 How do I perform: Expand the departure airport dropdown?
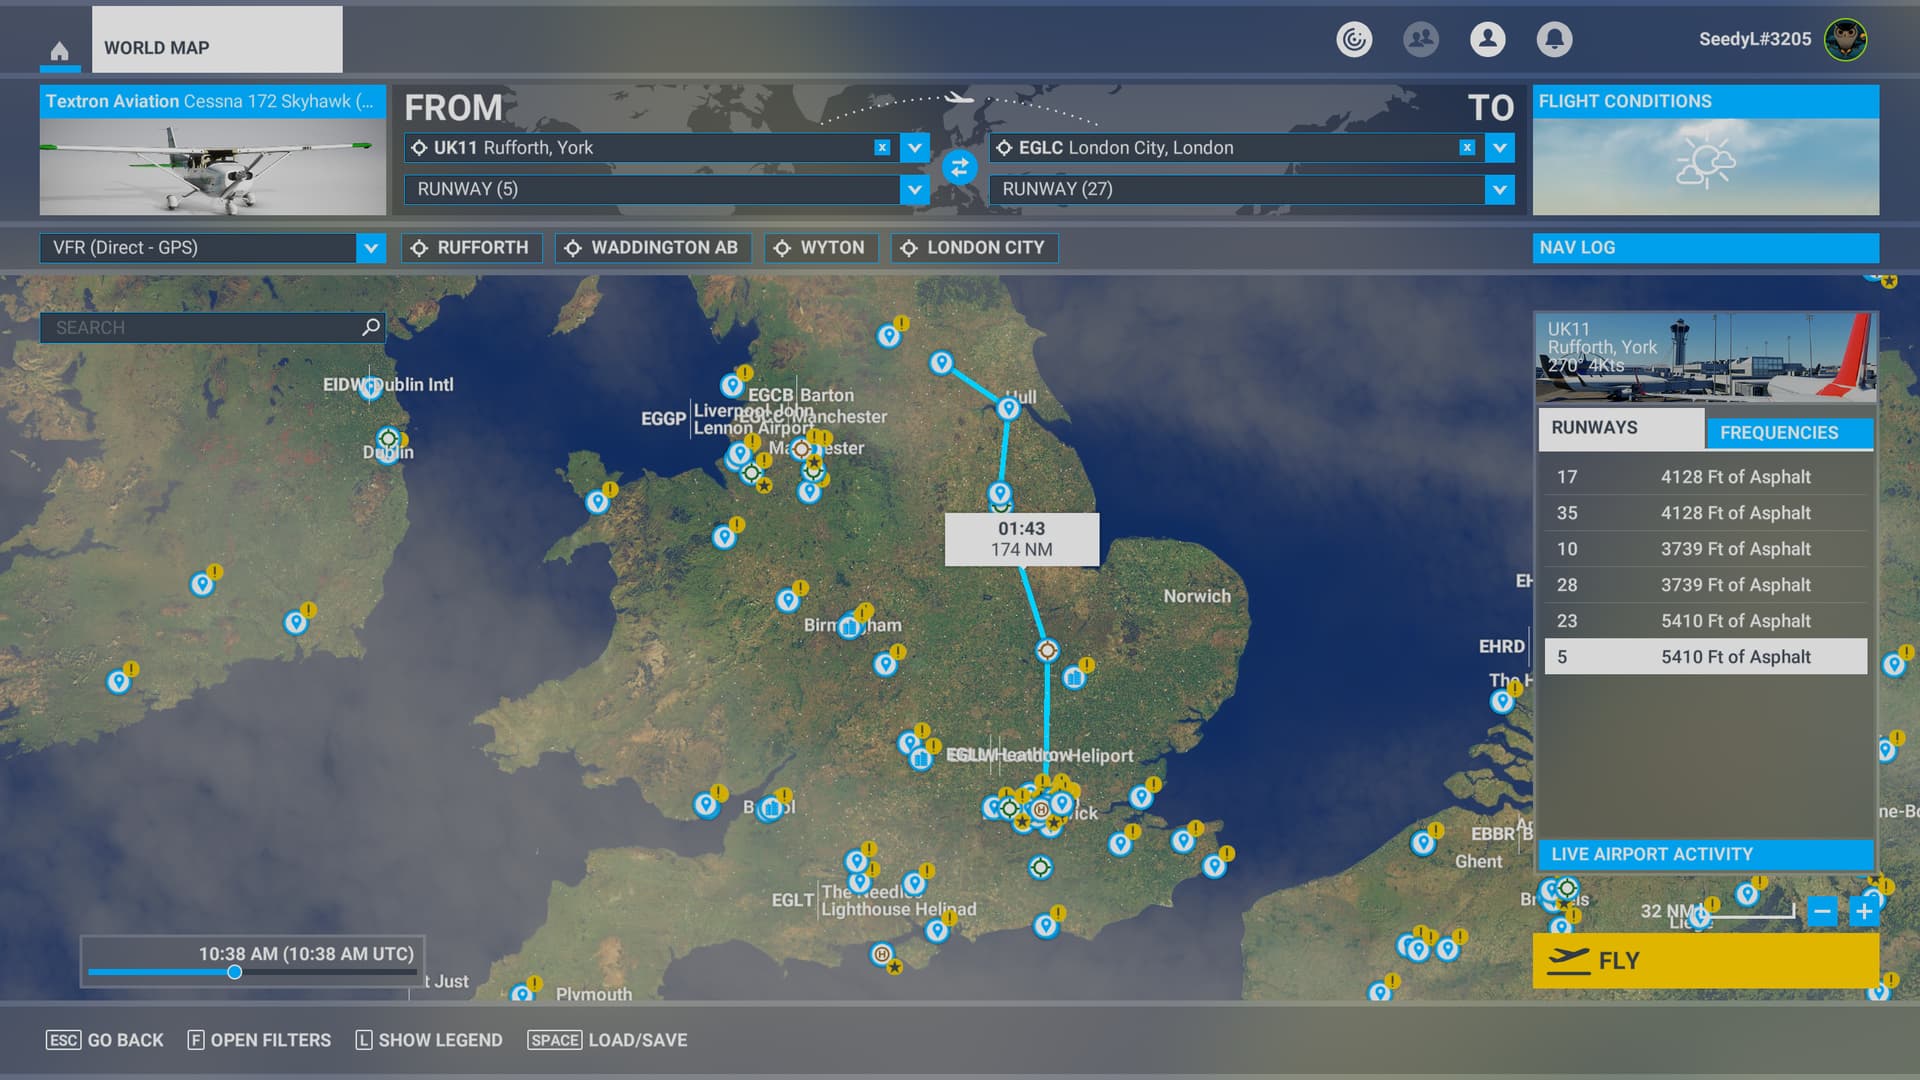tap(914, 148)
